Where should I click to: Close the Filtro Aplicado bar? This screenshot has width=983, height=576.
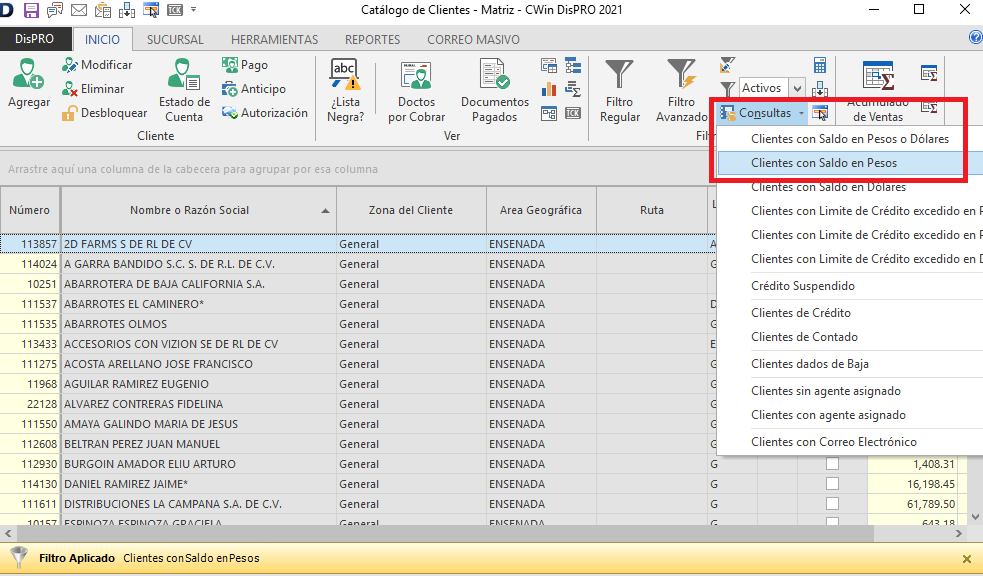(x=966, y=559)
